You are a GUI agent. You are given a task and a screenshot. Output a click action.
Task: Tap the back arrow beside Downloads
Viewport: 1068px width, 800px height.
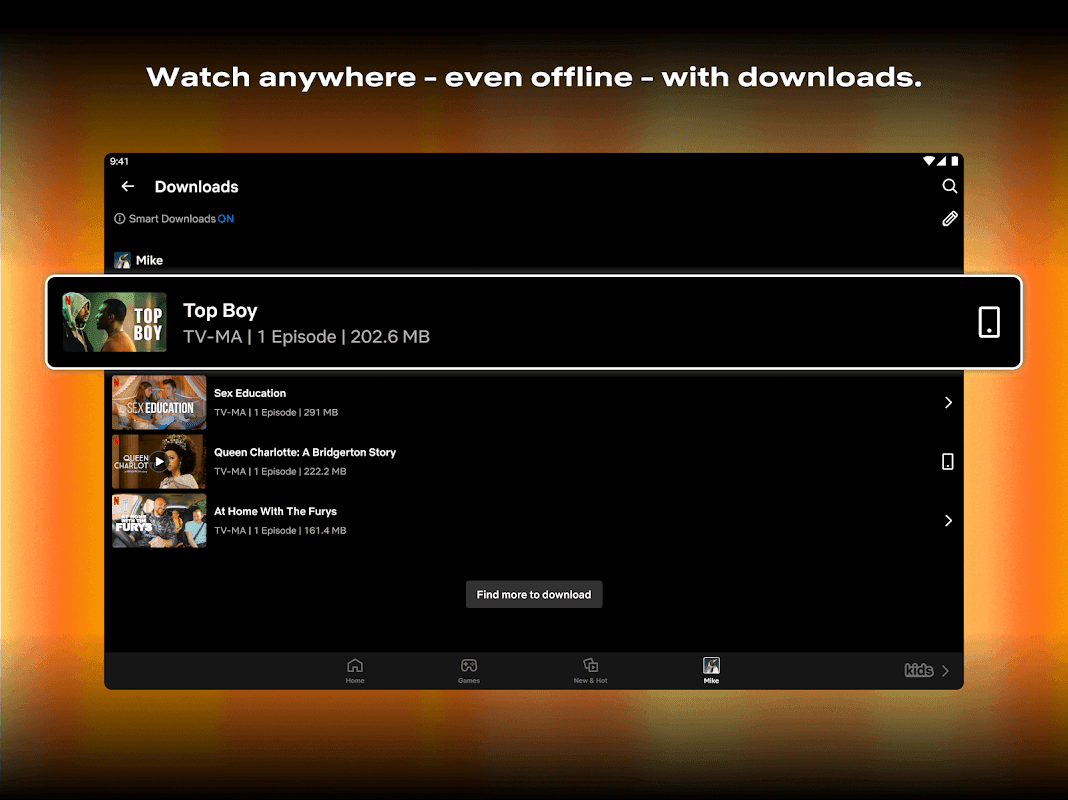pyautogui.click(x=127, y=187)
